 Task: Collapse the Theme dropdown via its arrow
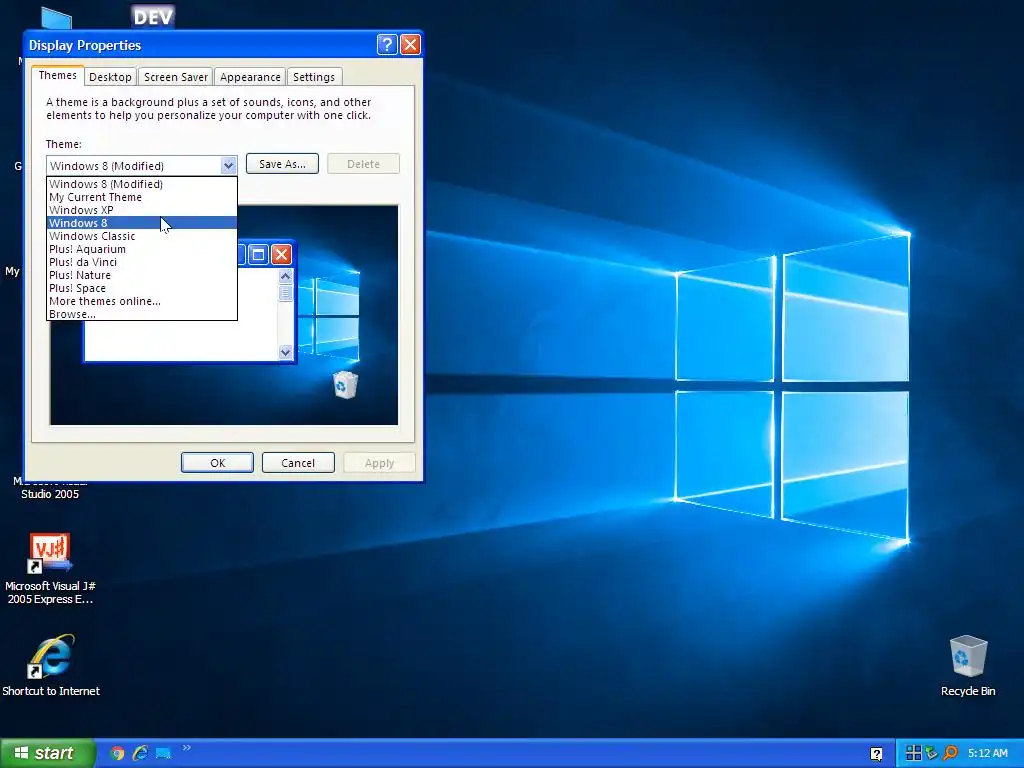(x=228, y=165)
